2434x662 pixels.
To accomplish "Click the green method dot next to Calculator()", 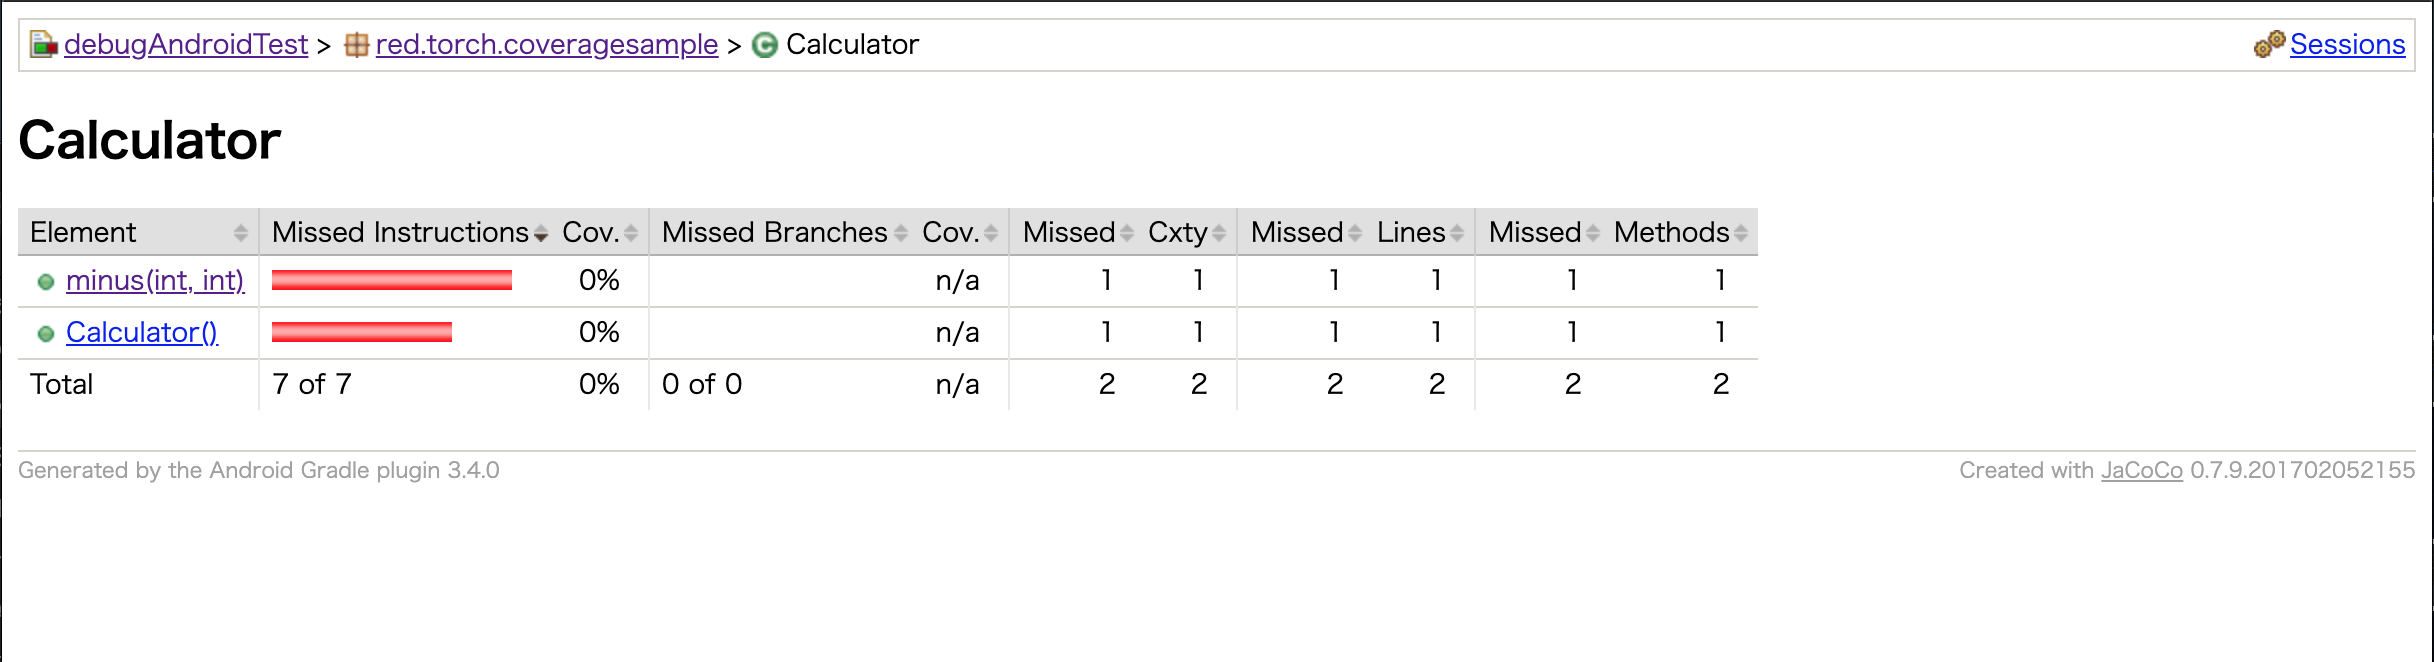I will pyautogui.click(x=45, y=334).
